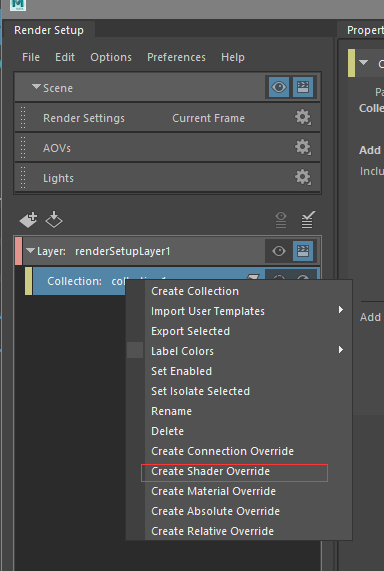Click the checklist accept icon above the layers

[x=308, y=220]
